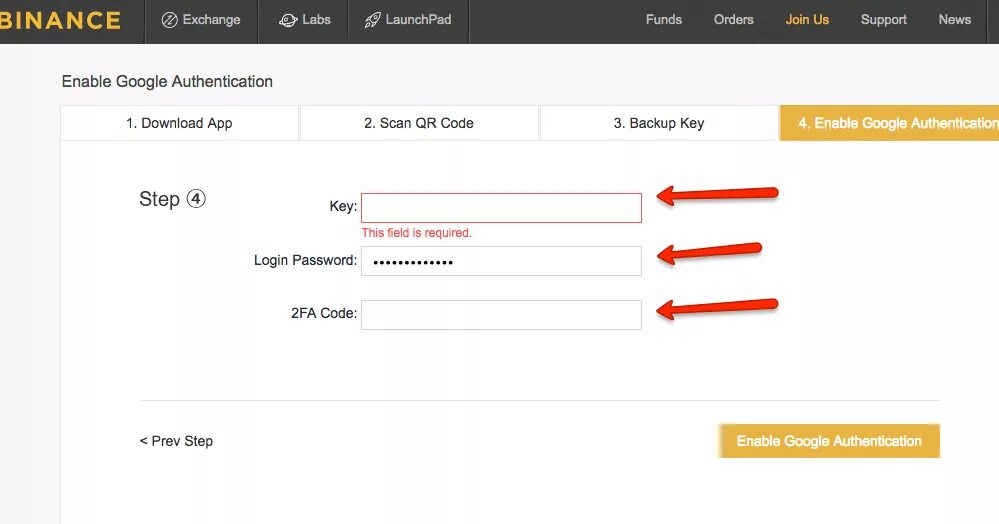Click the "Login Password:" field label

[x=305, y=260]
